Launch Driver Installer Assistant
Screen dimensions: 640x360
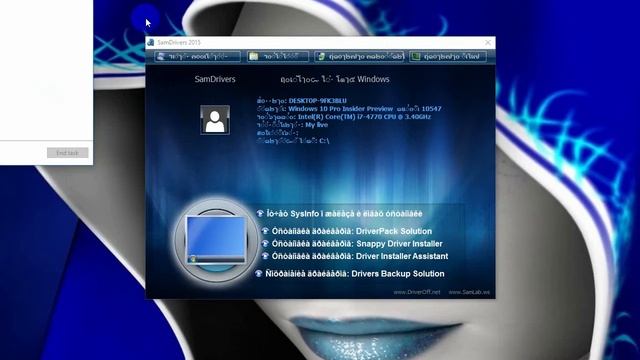point(355,256)
